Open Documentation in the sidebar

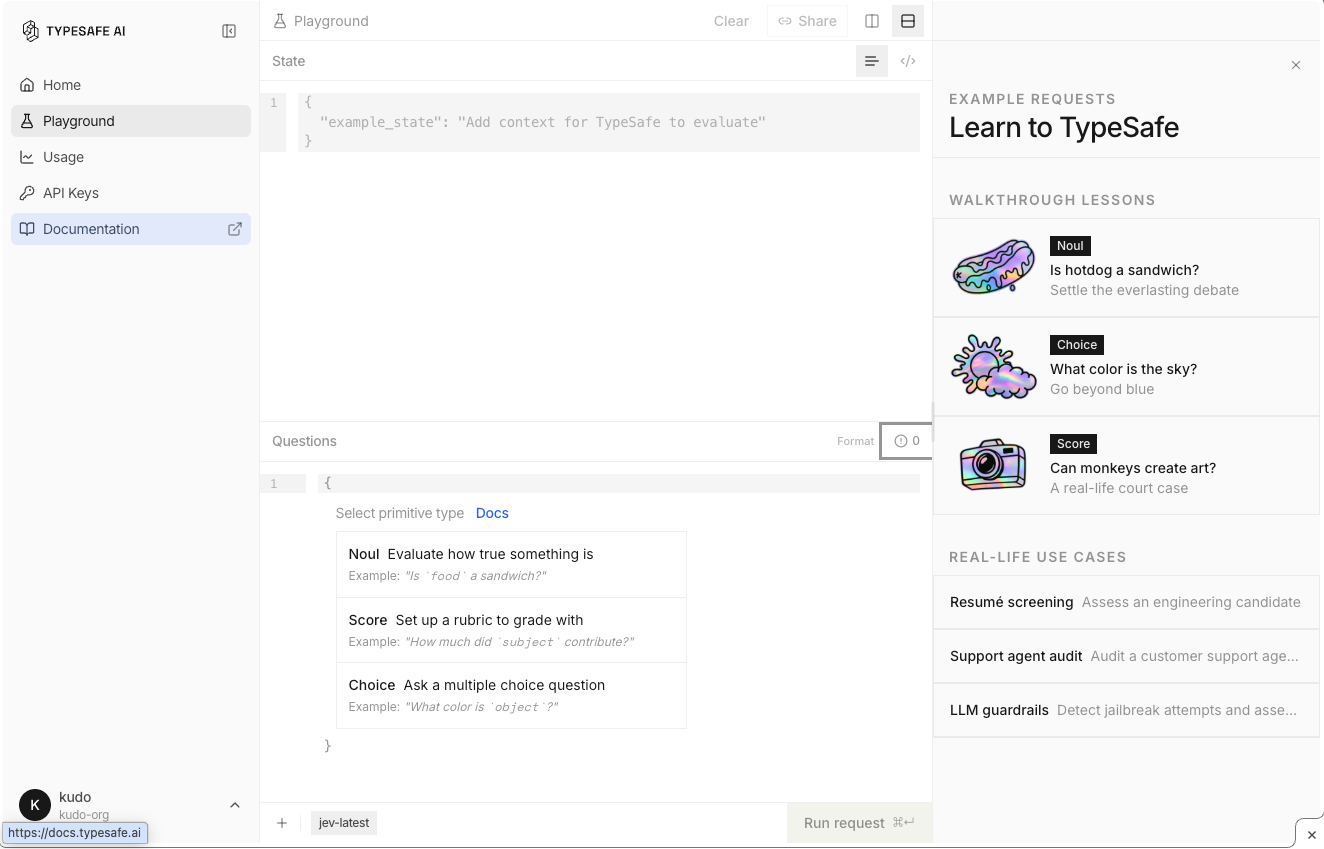[x=131, y=229]
